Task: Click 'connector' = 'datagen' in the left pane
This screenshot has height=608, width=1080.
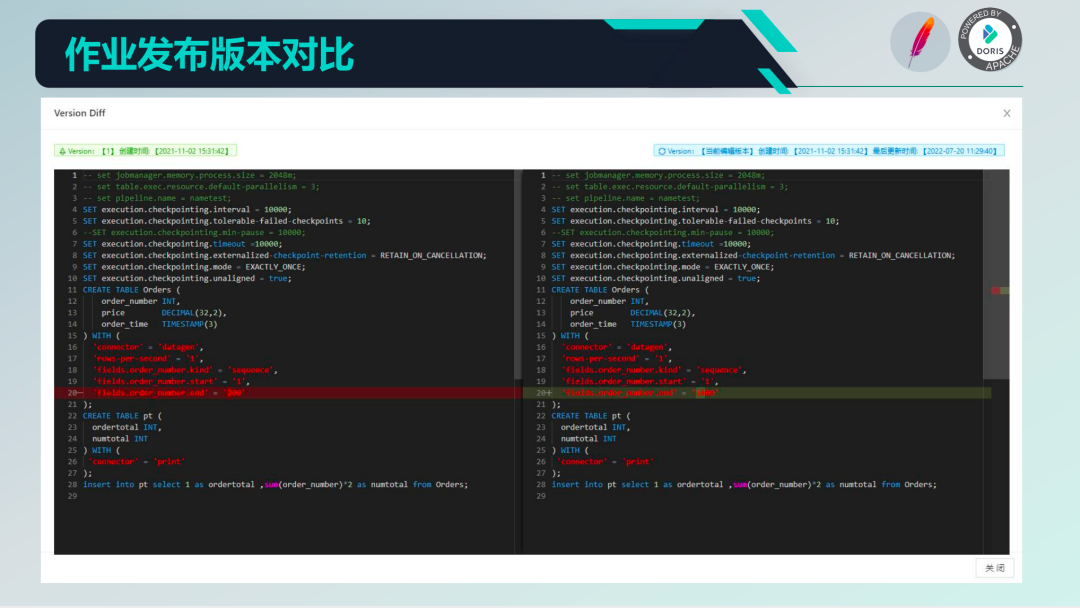Action: [148, 347]
